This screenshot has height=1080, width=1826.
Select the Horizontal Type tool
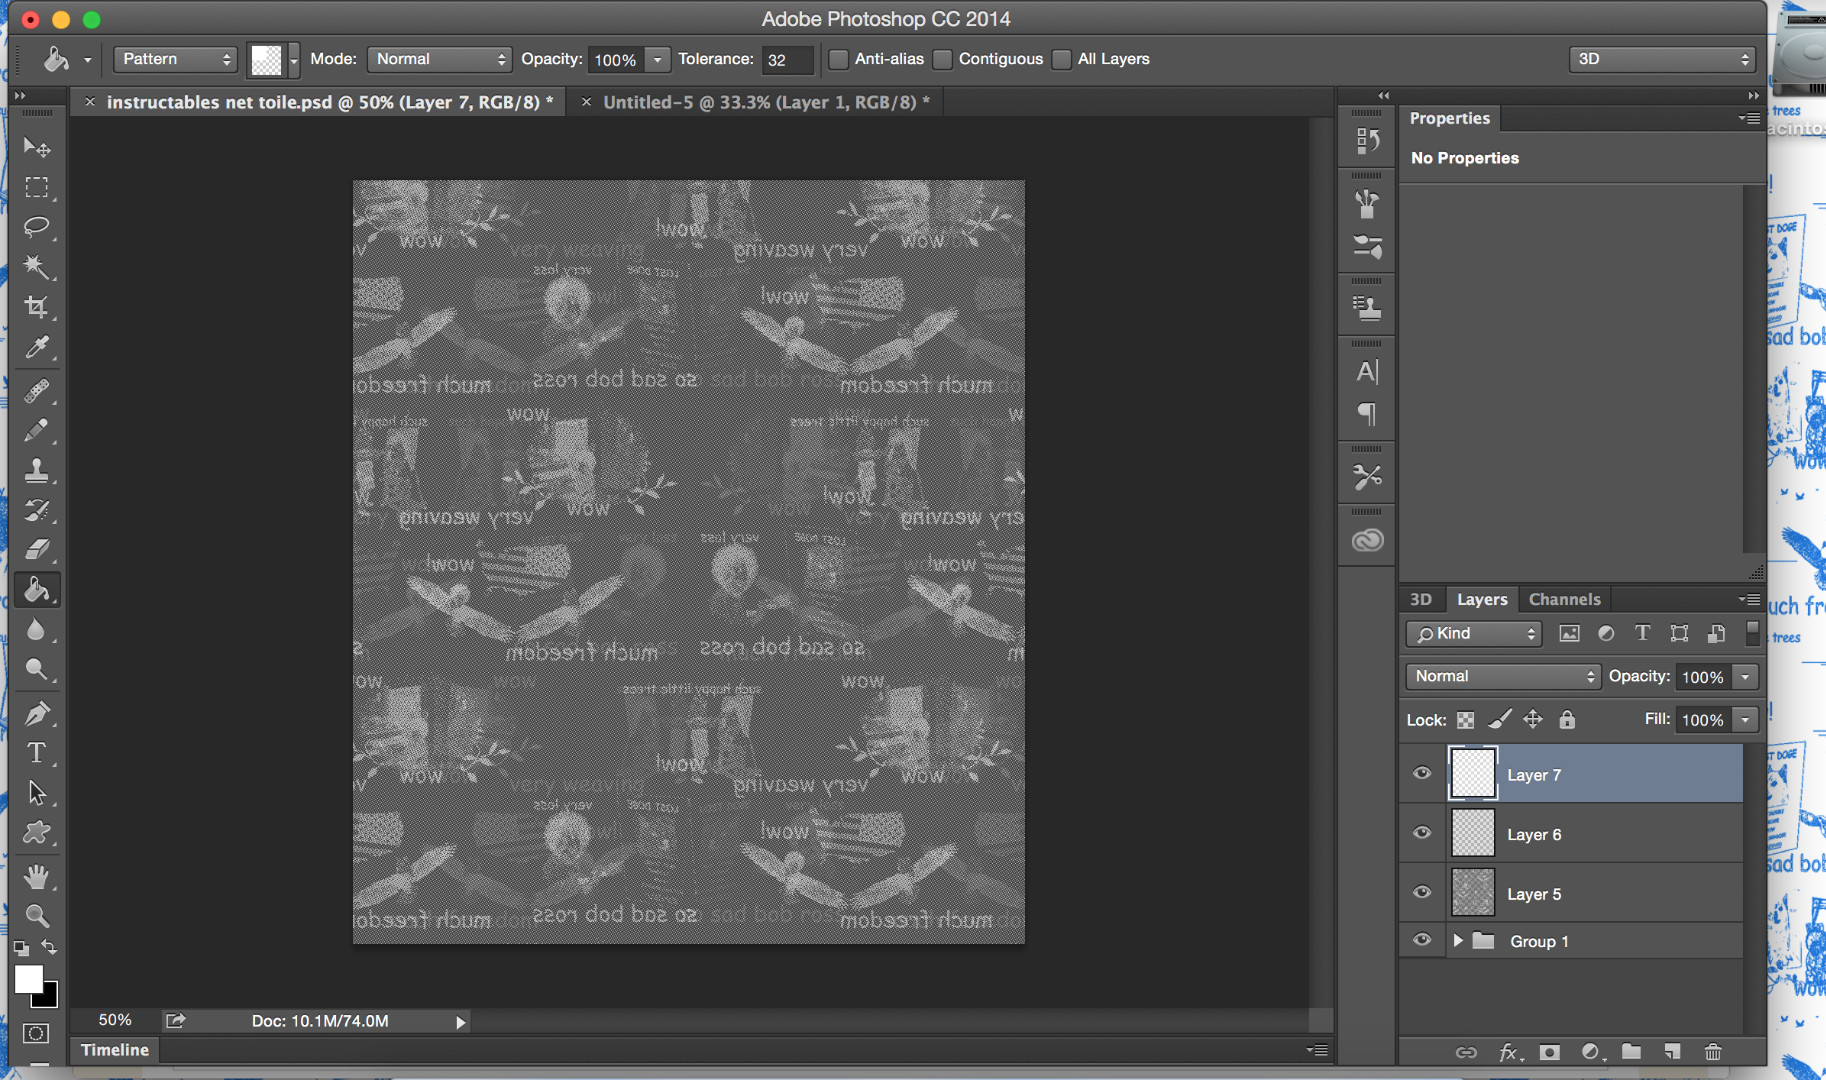pos(37,753)
